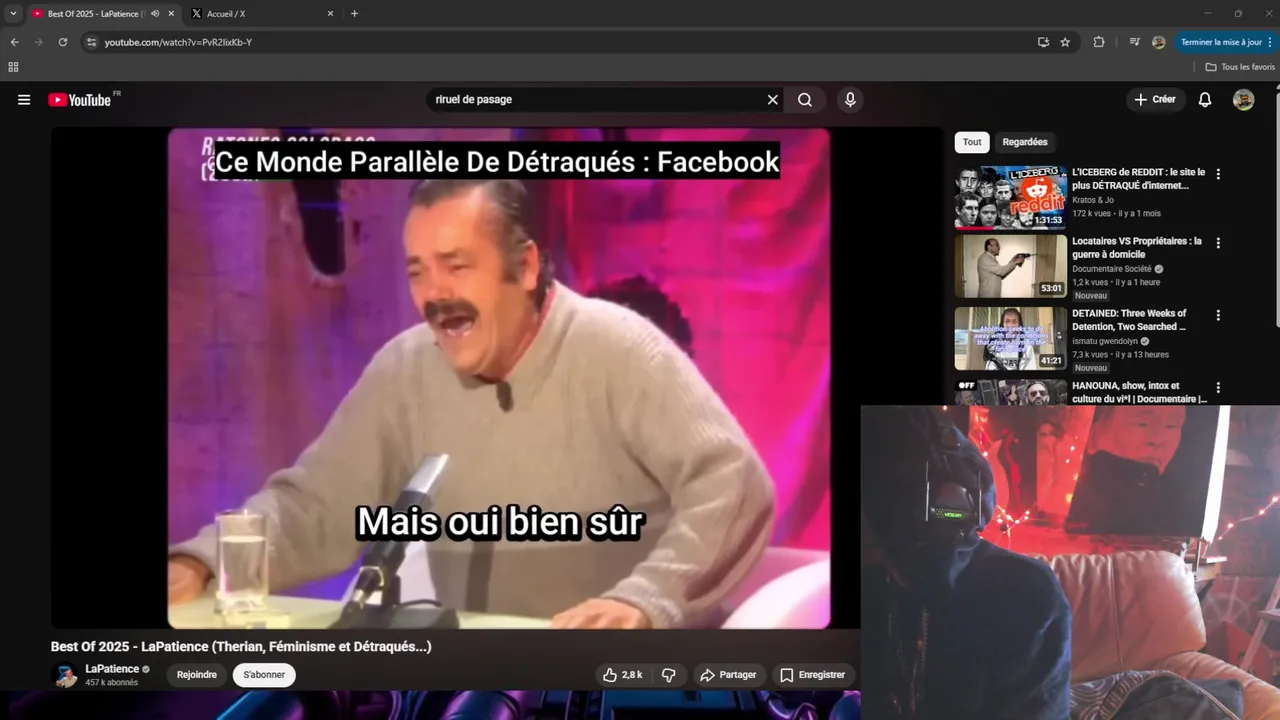
Task: Open options menu for Locataires VS Propriétaires video
Action: [x=1218, y=242]
